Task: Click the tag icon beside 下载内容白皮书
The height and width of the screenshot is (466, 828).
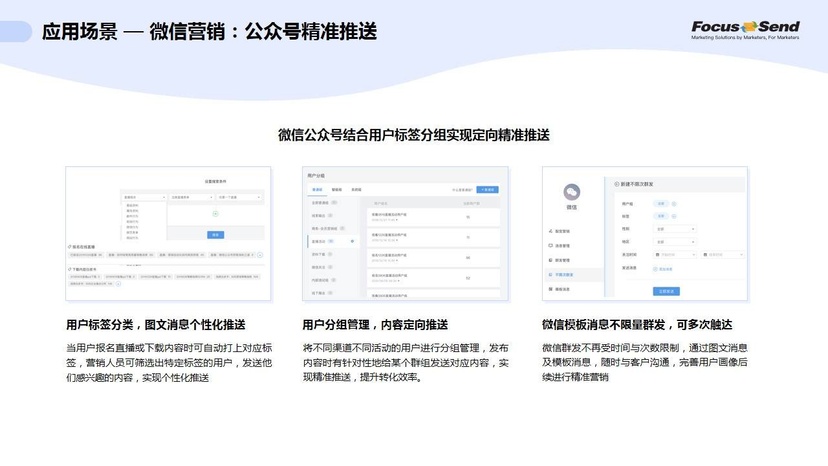Action: (x=69, y=269)
